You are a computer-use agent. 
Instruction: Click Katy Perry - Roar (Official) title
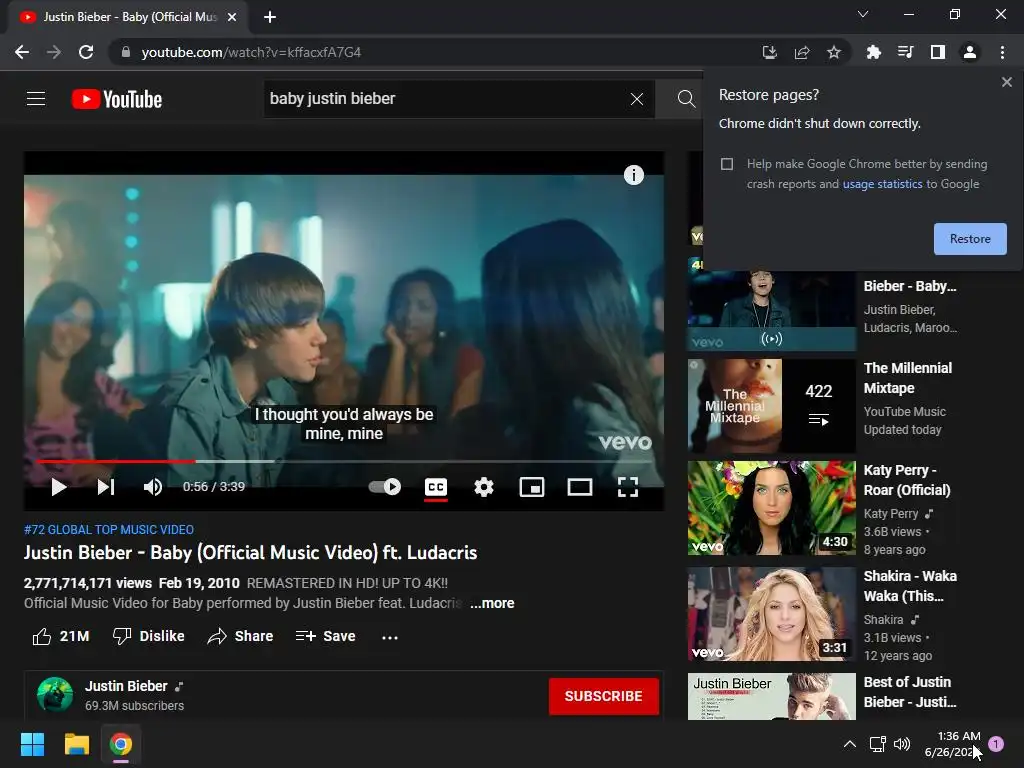(907, 480)
